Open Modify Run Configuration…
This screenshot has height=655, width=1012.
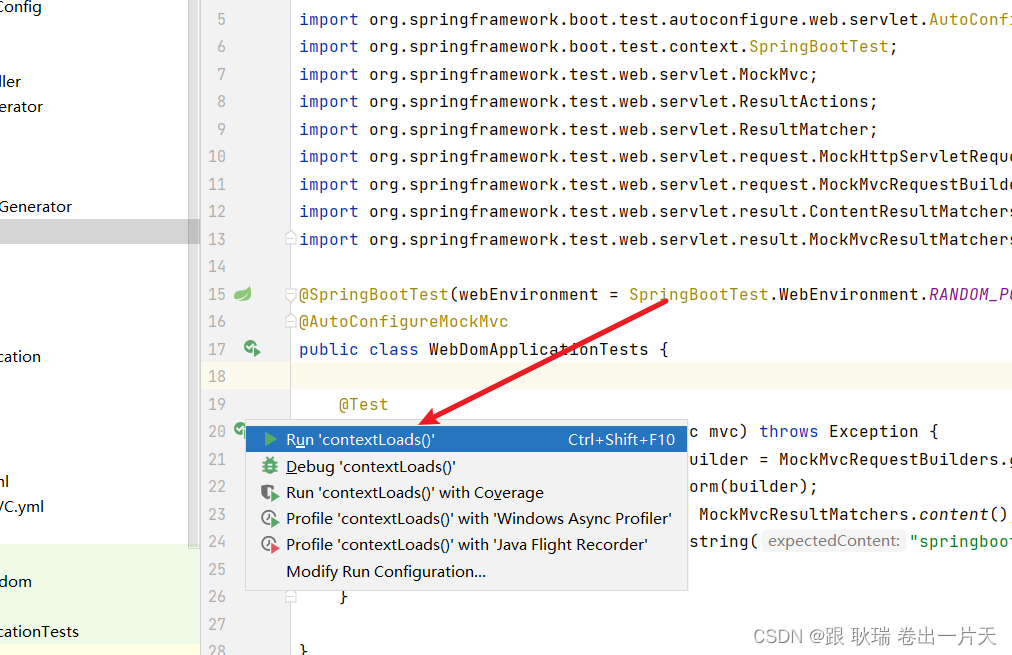point(466,572)
